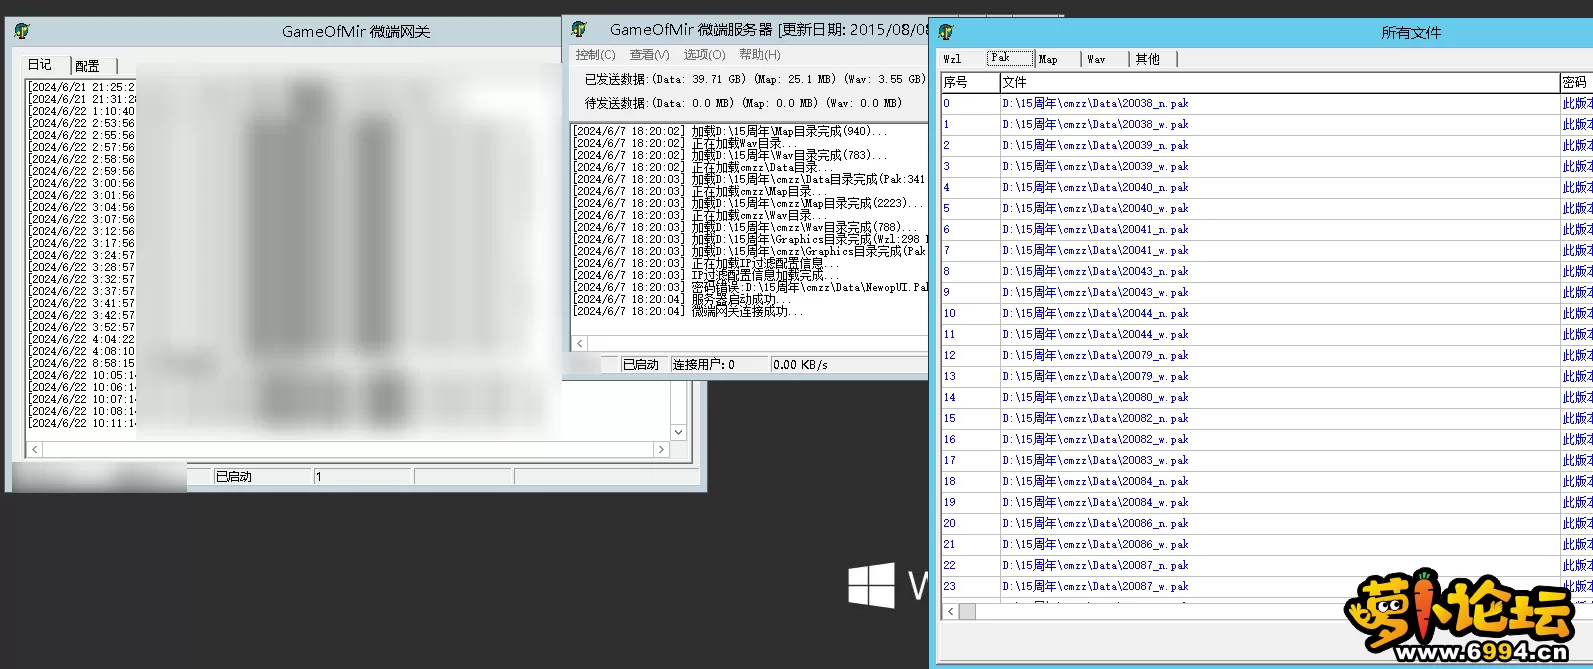This screenshot has width=1593, height=669.
Task: Click the 序号 column header
Action: click(970, 82)
